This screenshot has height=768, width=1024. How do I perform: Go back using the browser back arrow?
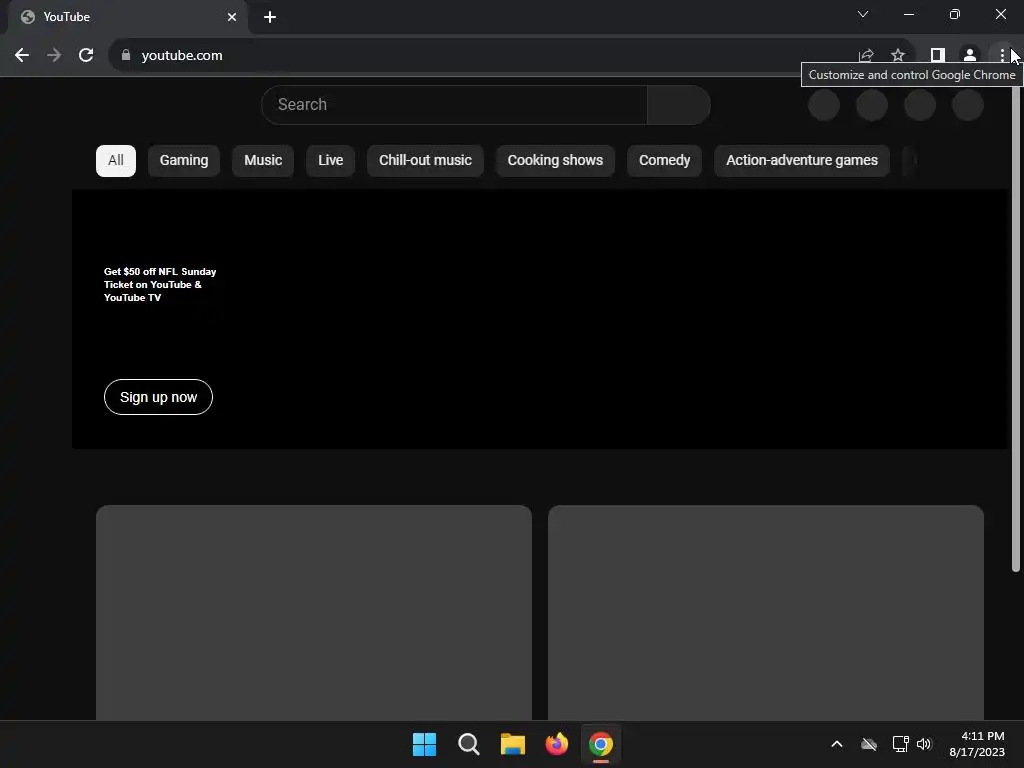tap(22, 56)
